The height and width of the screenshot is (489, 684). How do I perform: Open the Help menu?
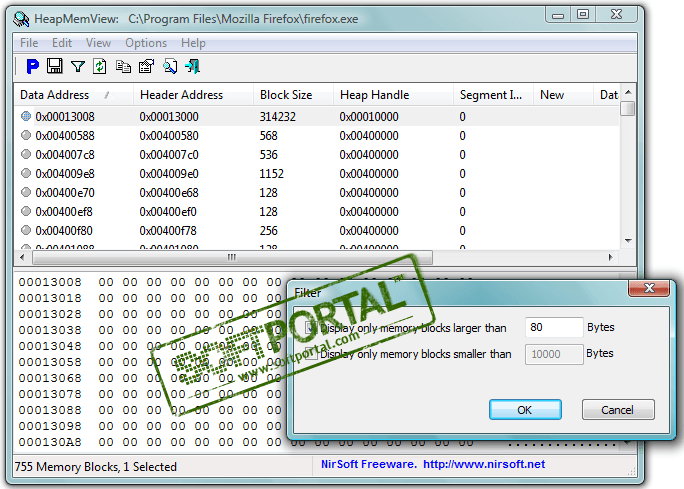click(193, 43)
